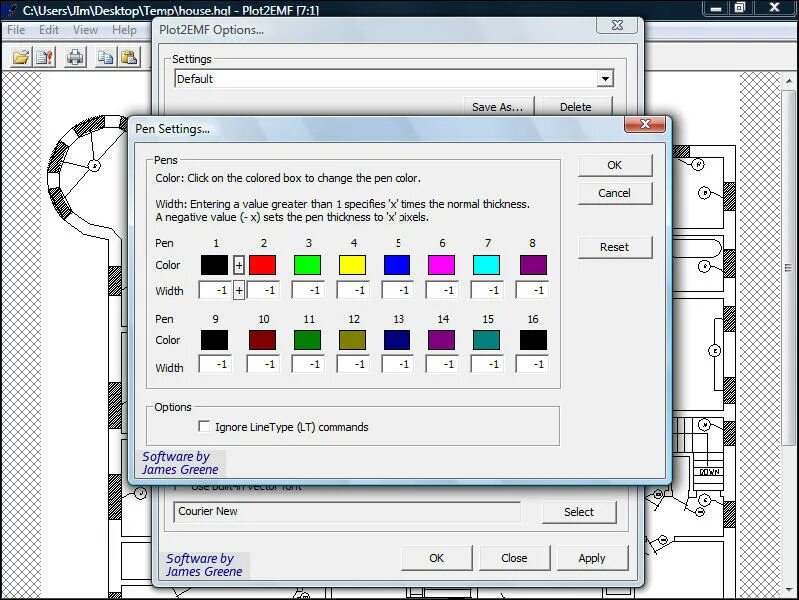Click Pen 11 width field

click(308, 364)
